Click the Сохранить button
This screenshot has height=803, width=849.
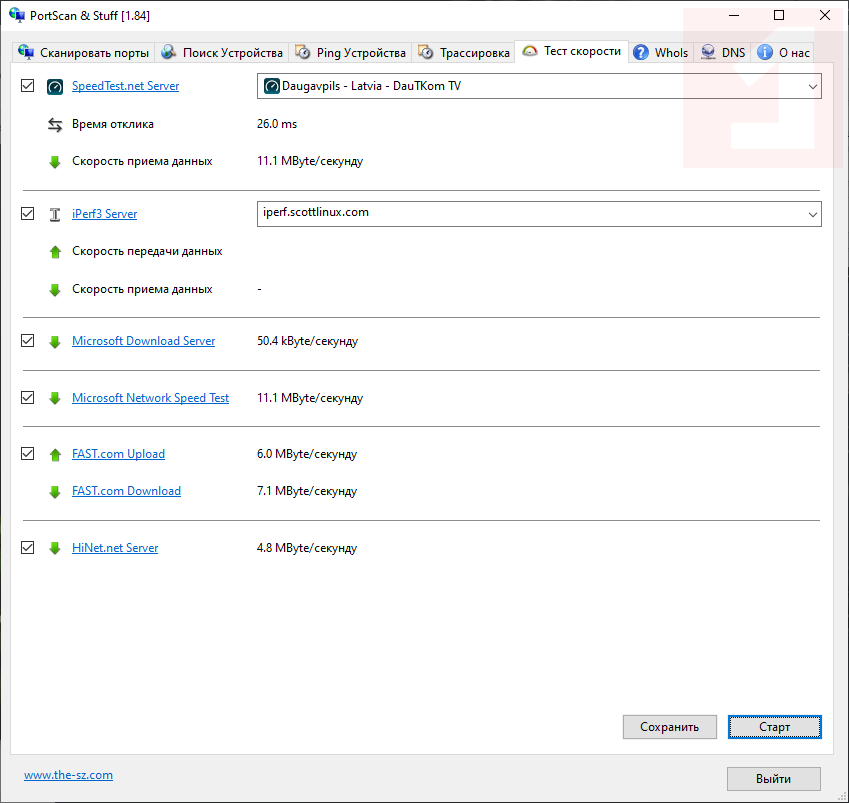click(669, 727)
